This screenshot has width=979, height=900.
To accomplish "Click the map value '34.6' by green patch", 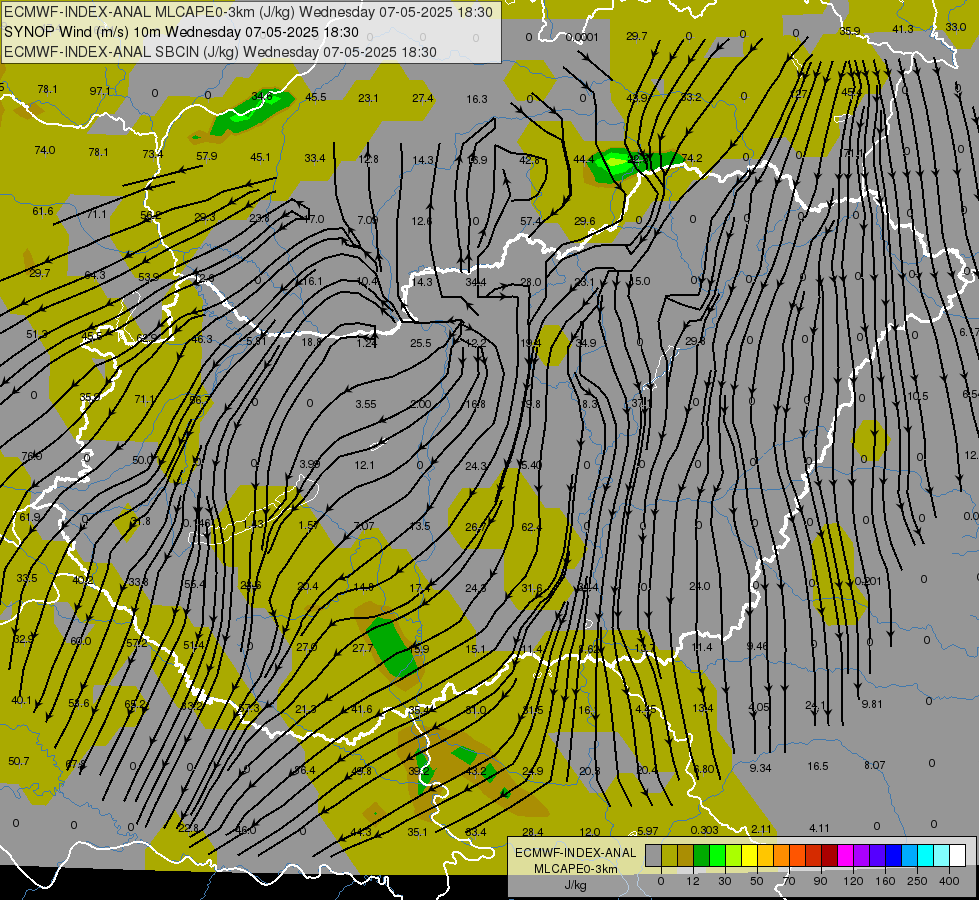I will 262,96.
